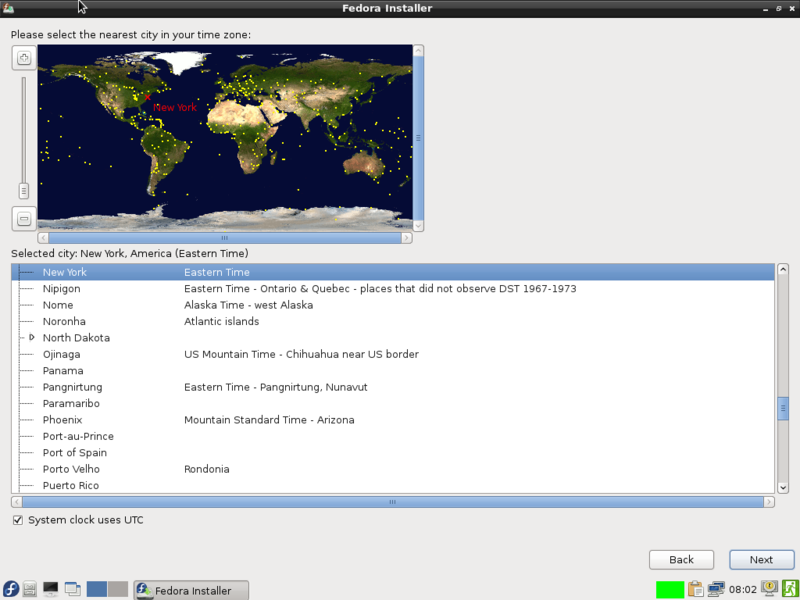Click the map zoom-in plus button

point(24,58)
